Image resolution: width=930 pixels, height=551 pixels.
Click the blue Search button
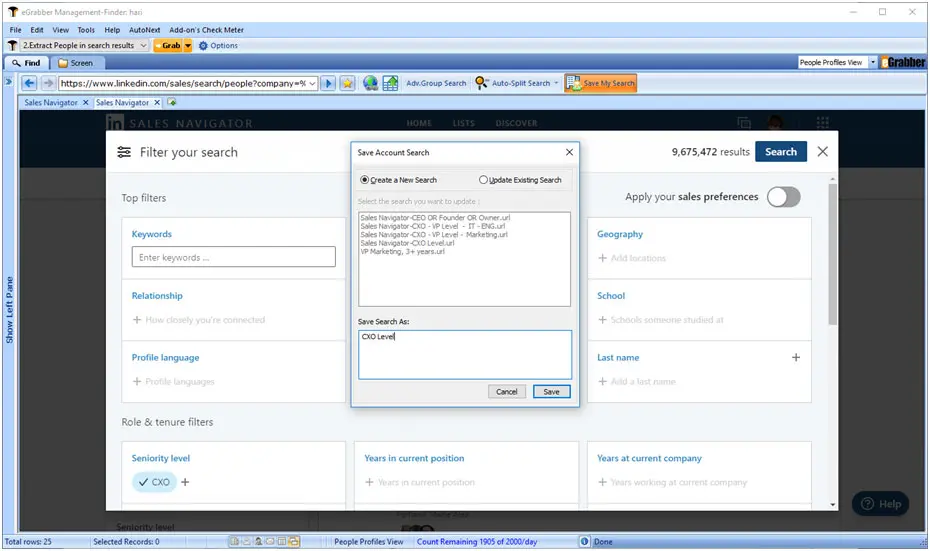(x=781, y=152)
